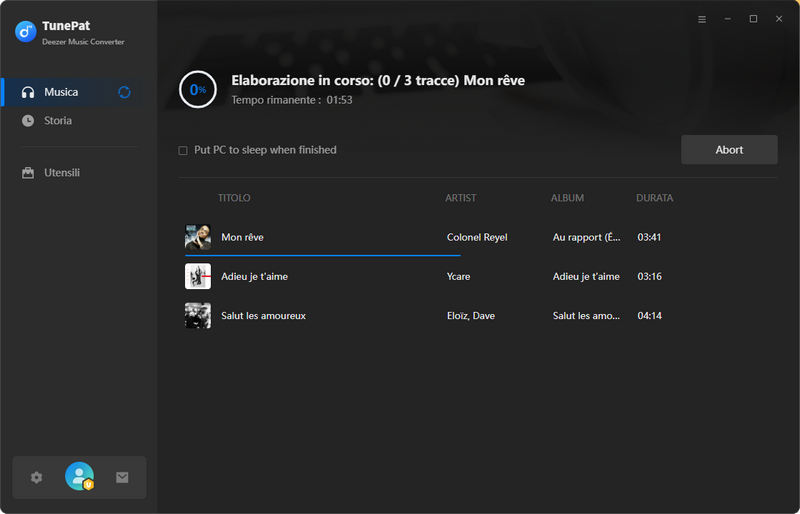Click the toolbox icon beside Utensili
This screenshot has width=800, height=514.
click(x=28, y=173)
